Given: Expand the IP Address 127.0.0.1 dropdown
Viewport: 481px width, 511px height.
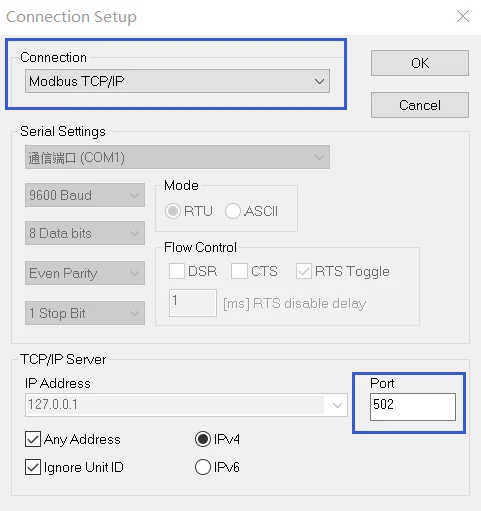Looking at the screenshot, I should (186, 405).
